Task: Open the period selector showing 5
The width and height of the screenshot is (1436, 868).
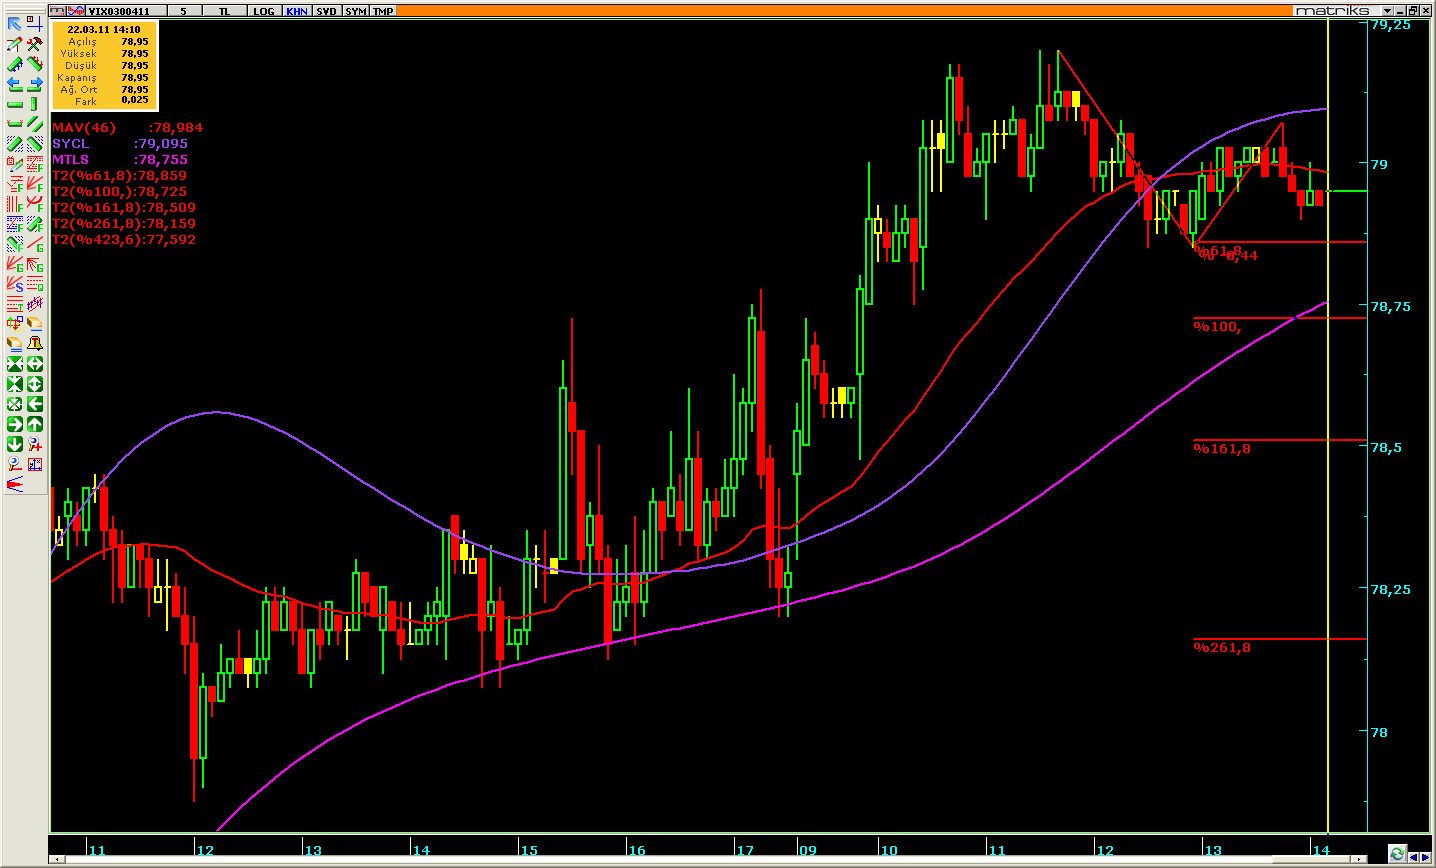Action: [183, 11]
